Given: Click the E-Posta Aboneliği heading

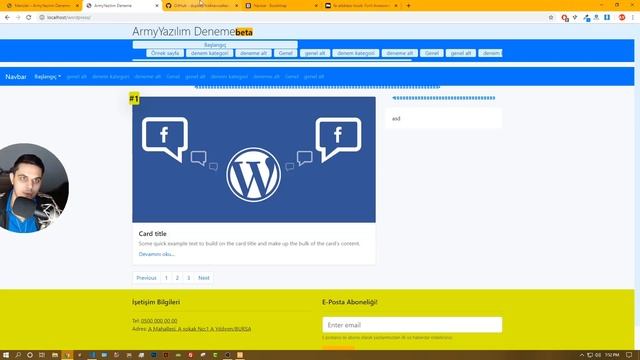Looking at the screenshot, I should (x=350, y=302).
